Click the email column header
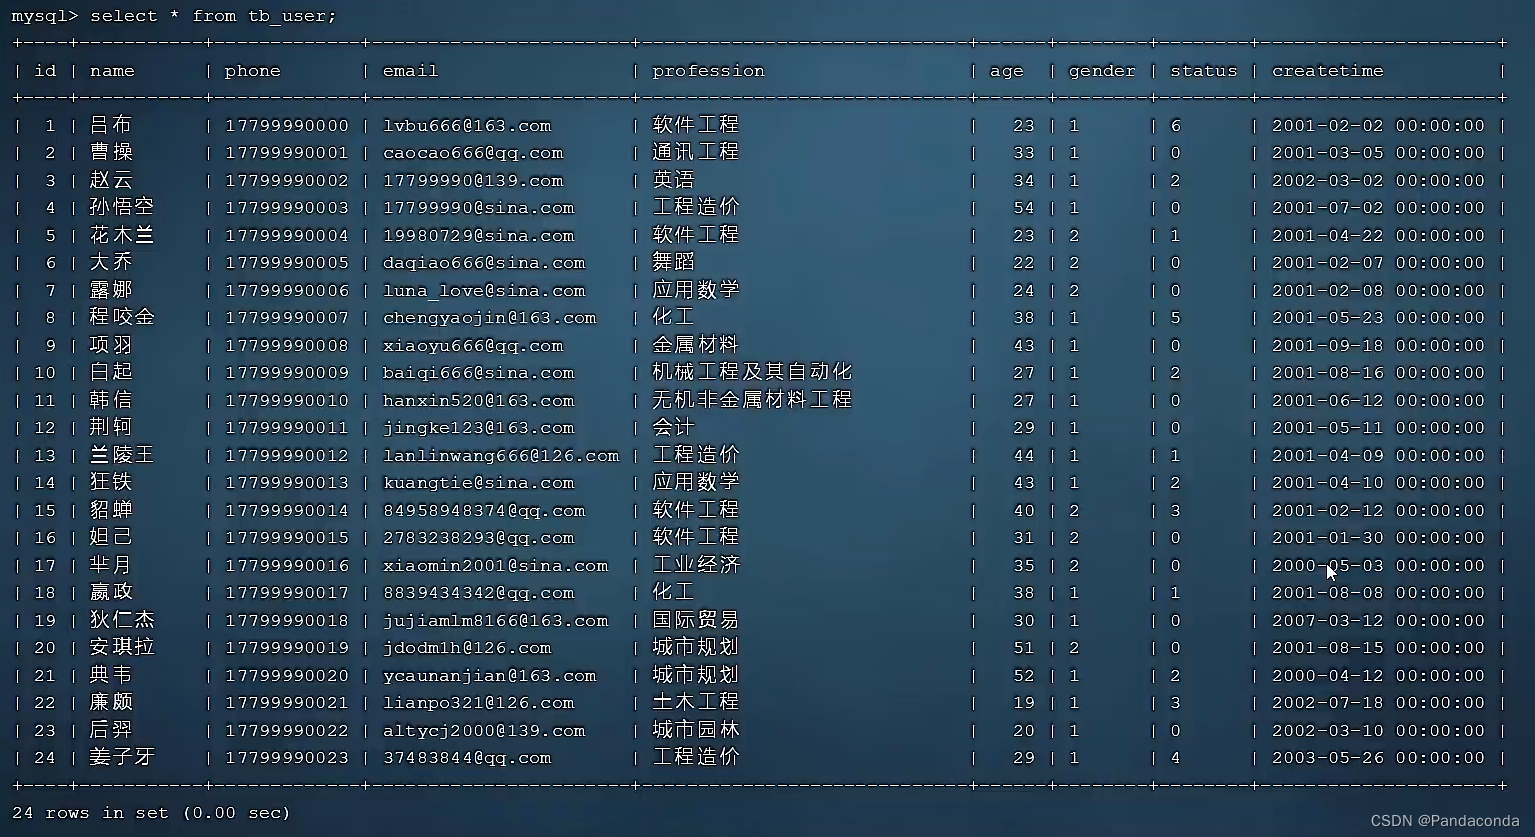The height and width of the screenshot is (837, 1535). tap(409, 70)
